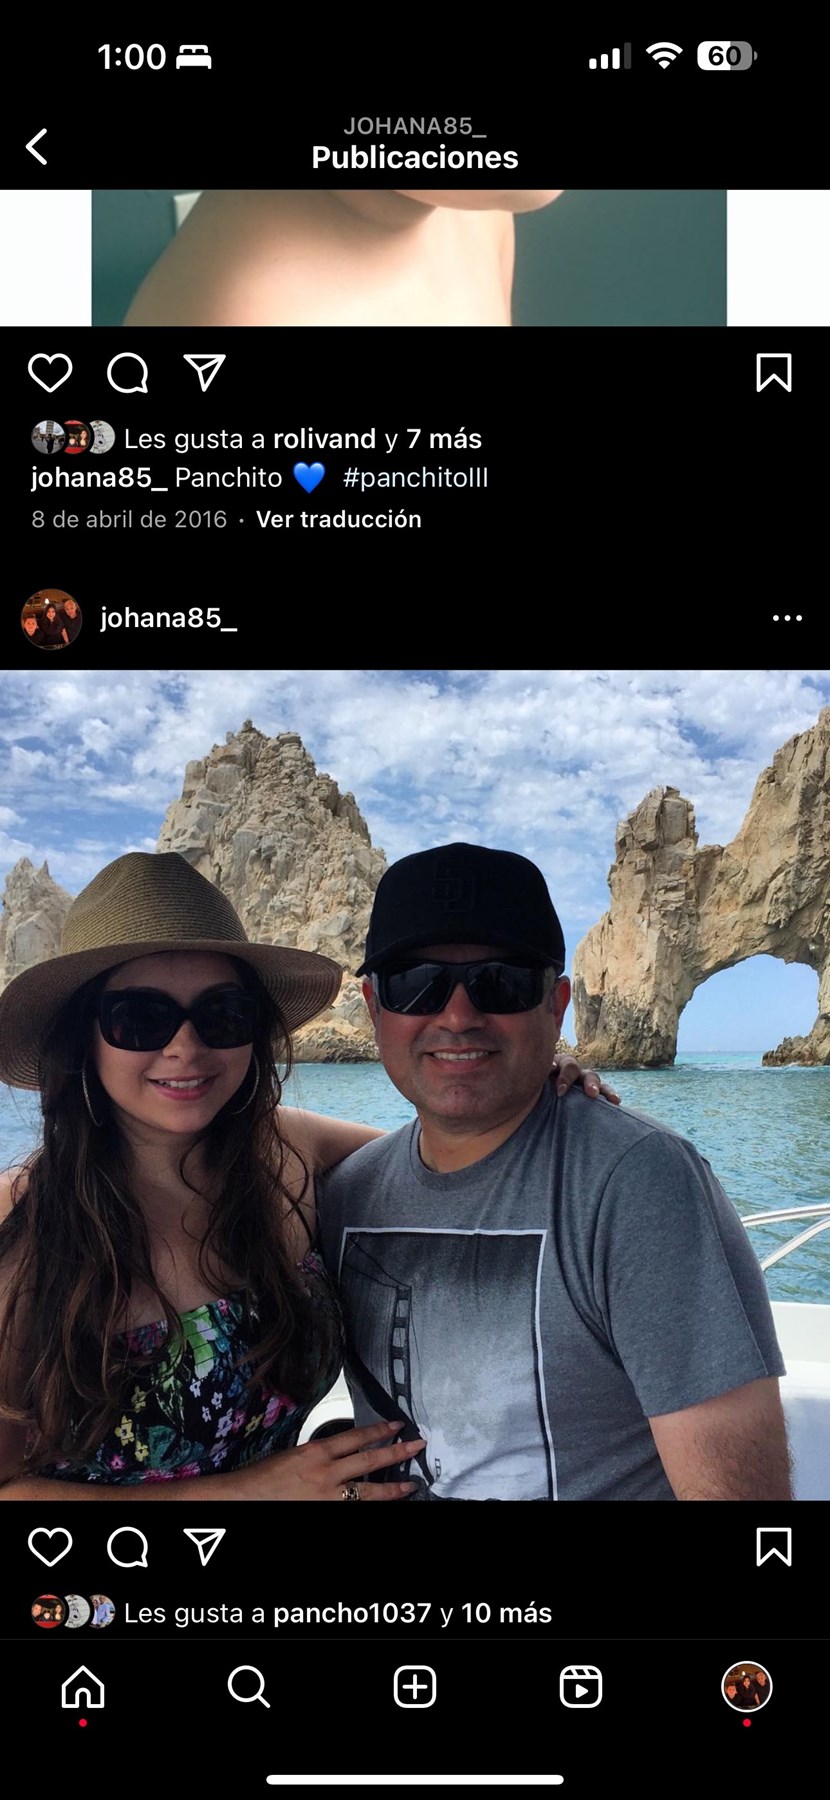830x1800 pixels.
Task: Open the three-dot menu for johana85_ post
Action: click(x=787, y=618)
